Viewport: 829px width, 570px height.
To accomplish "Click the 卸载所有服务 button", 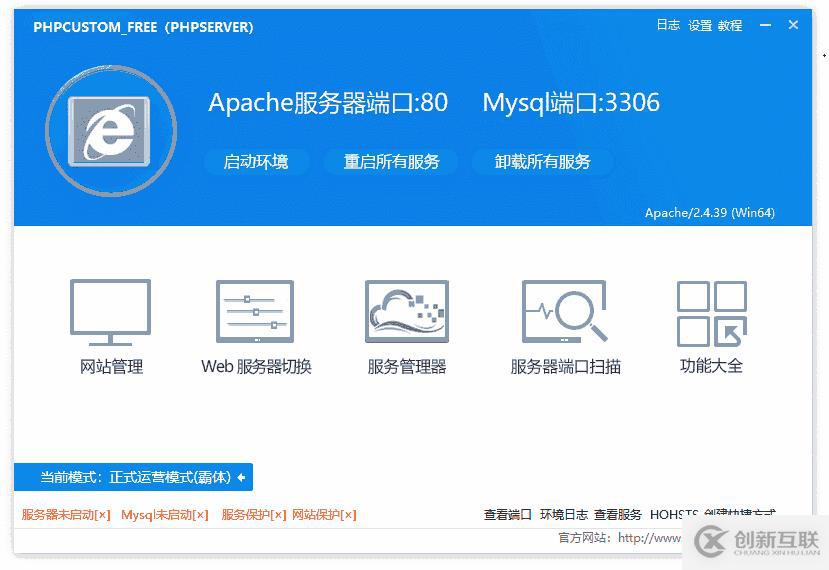I will click(x=542, y=161).
